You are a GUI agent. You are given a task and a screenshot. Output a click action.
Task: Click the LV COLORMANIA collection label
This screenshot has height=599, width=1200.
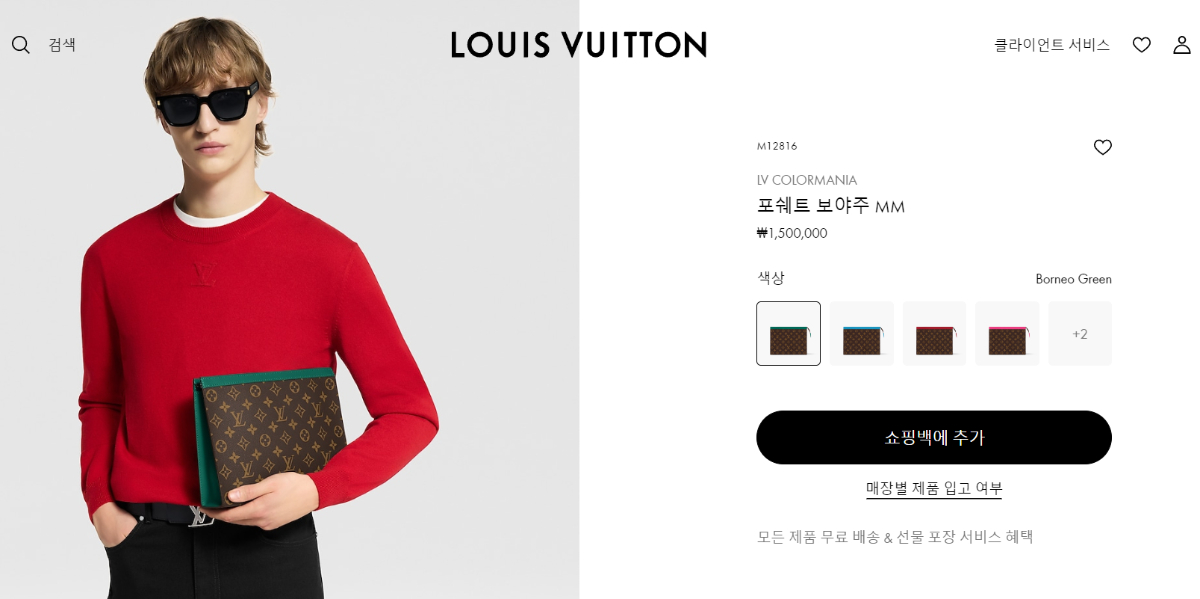(x=807, y=180)
